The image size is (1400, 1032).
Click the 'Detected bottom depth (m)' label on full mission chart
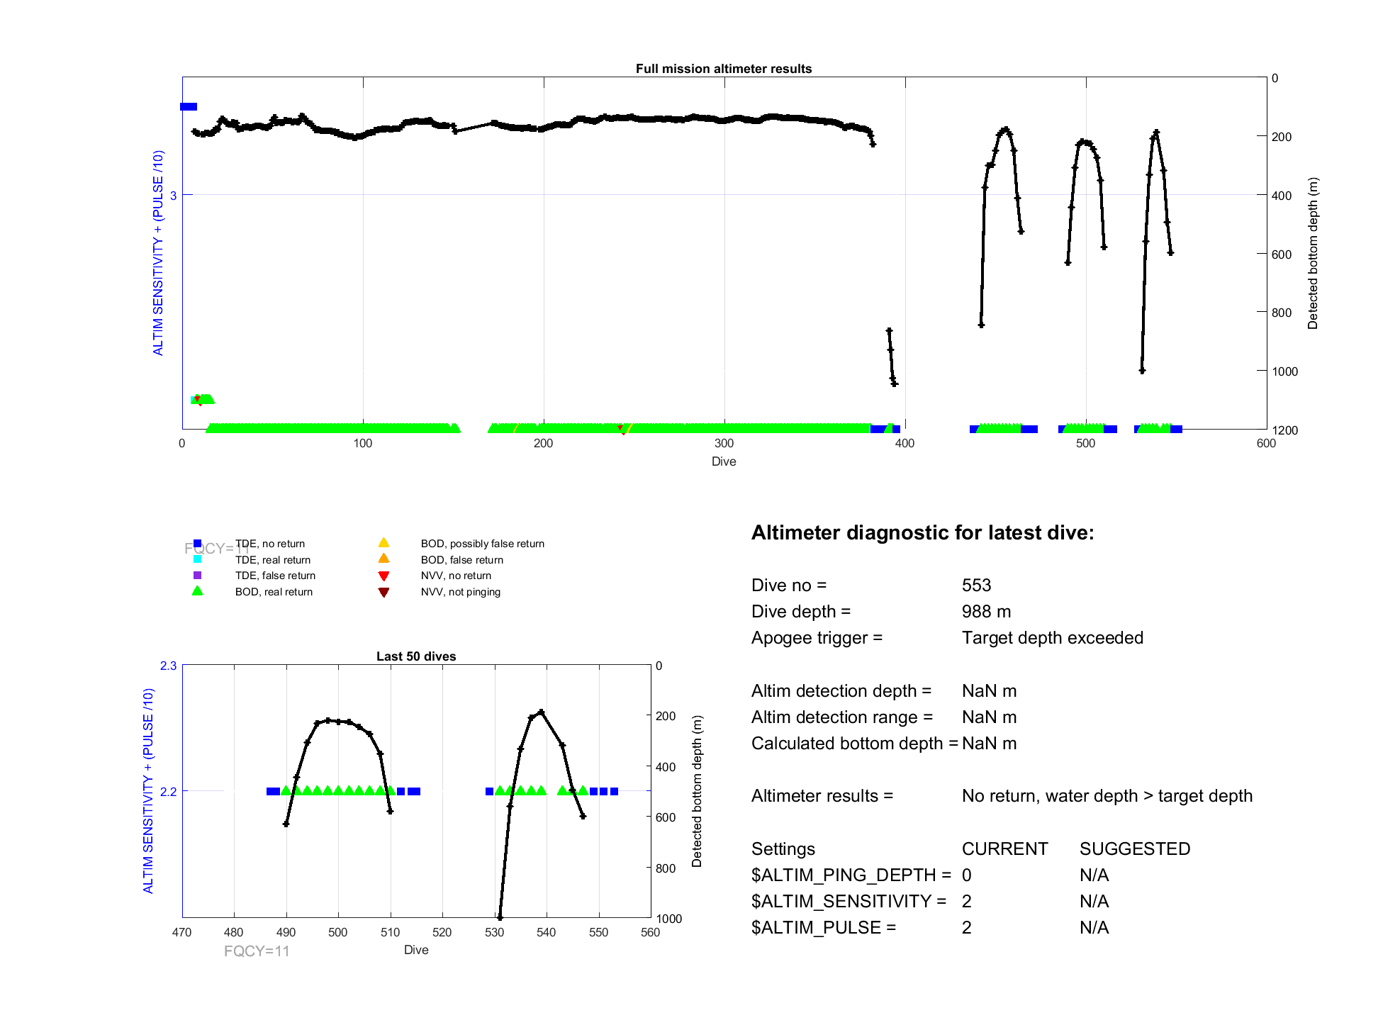(x=1313, y=254)
